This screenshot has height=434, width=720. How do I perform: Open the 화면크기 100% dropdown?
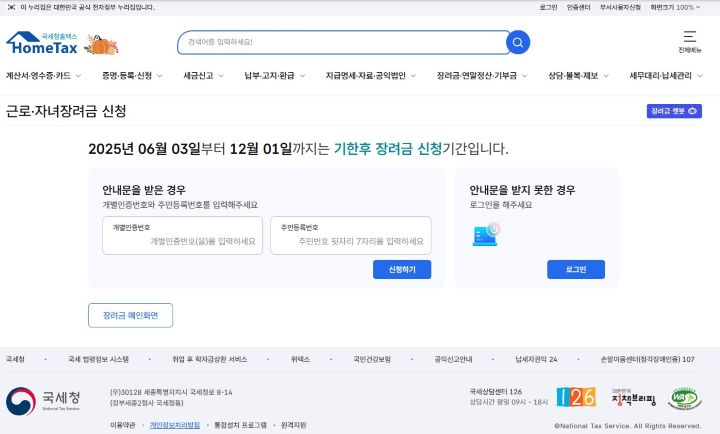pos(675,7)
